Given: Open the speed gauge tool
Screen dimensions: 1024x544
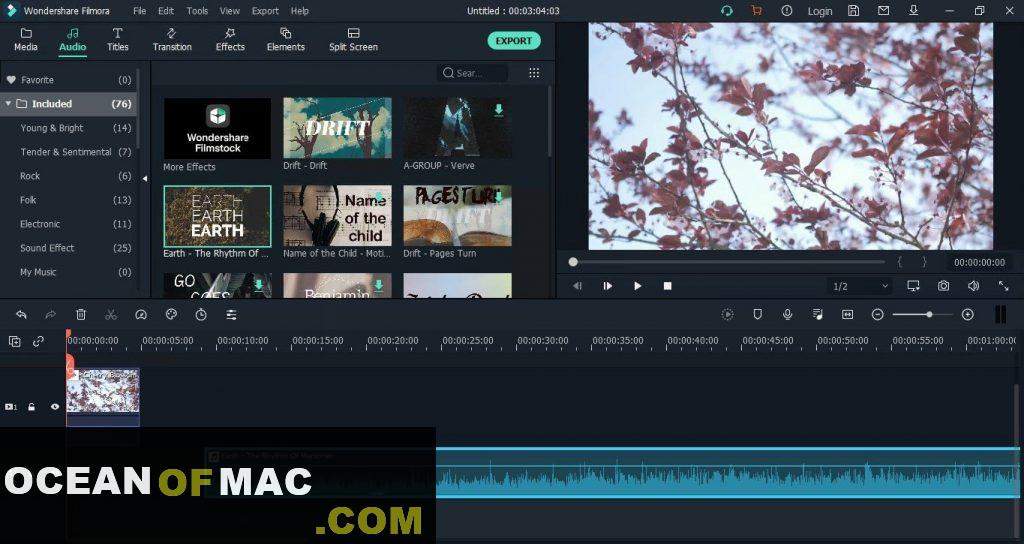Looking at the screenshot, I should click(x=141, y=315).
